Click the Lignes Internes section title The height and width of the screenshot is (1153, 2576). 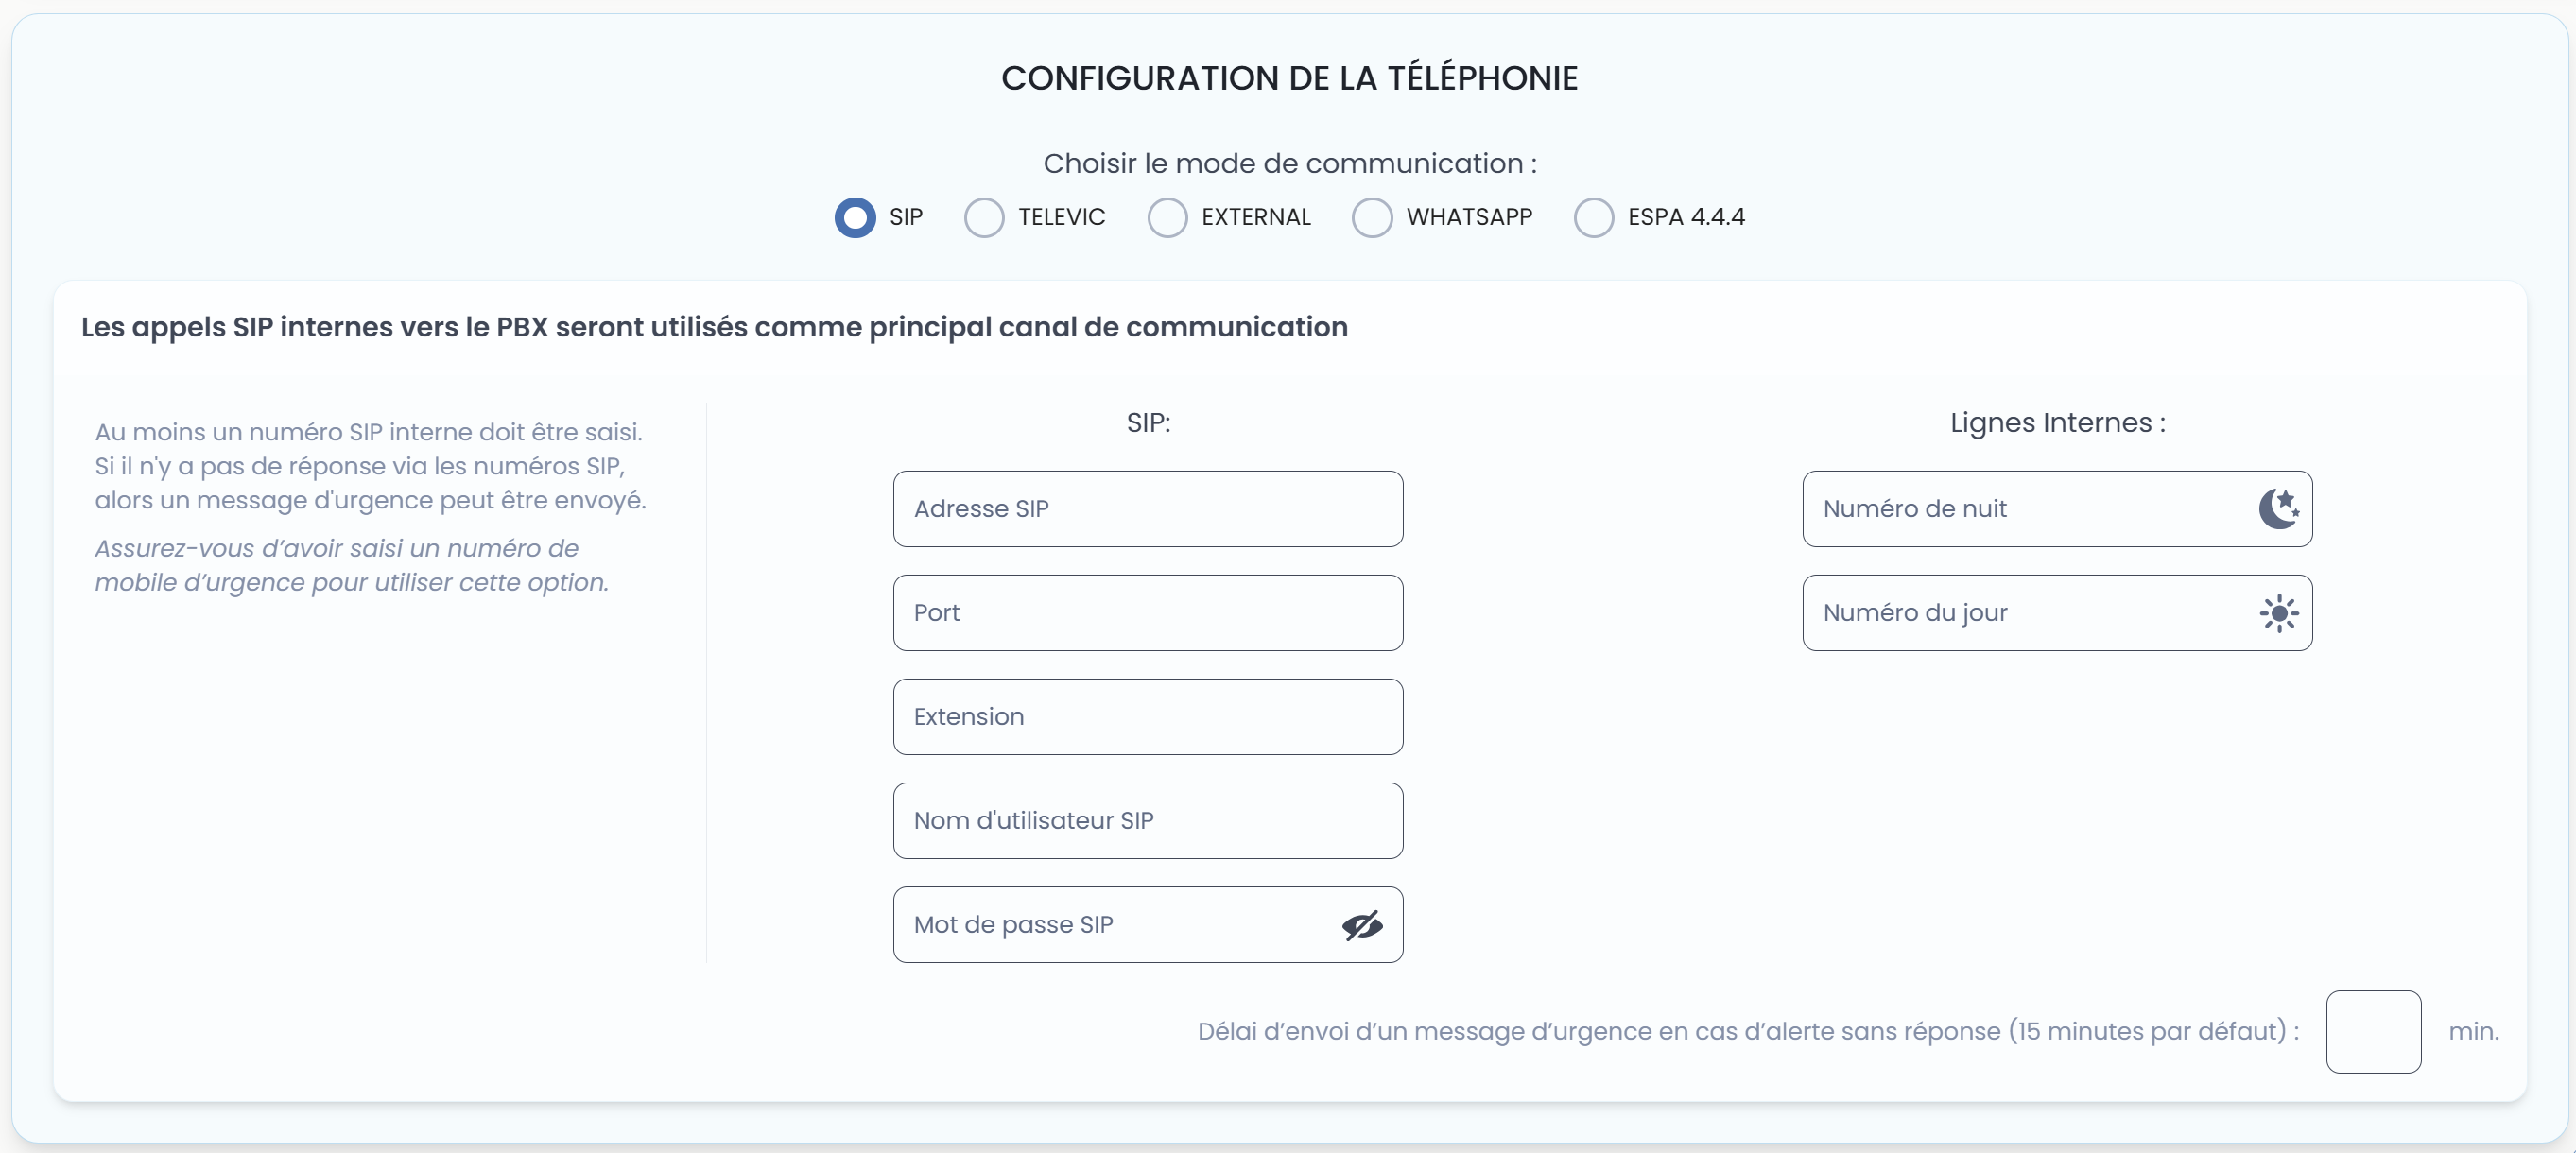coord(2056,422)
